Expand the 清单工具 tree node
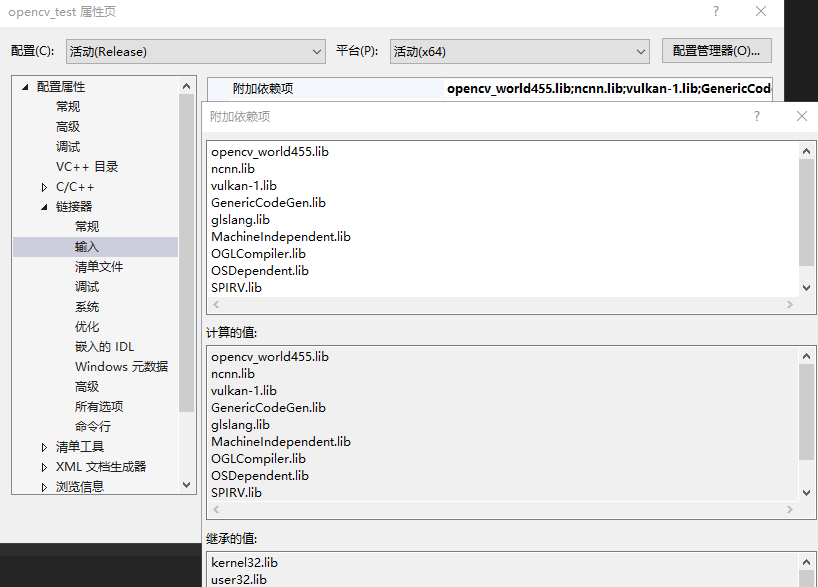The image size is (818, 587). pos(44,447)
